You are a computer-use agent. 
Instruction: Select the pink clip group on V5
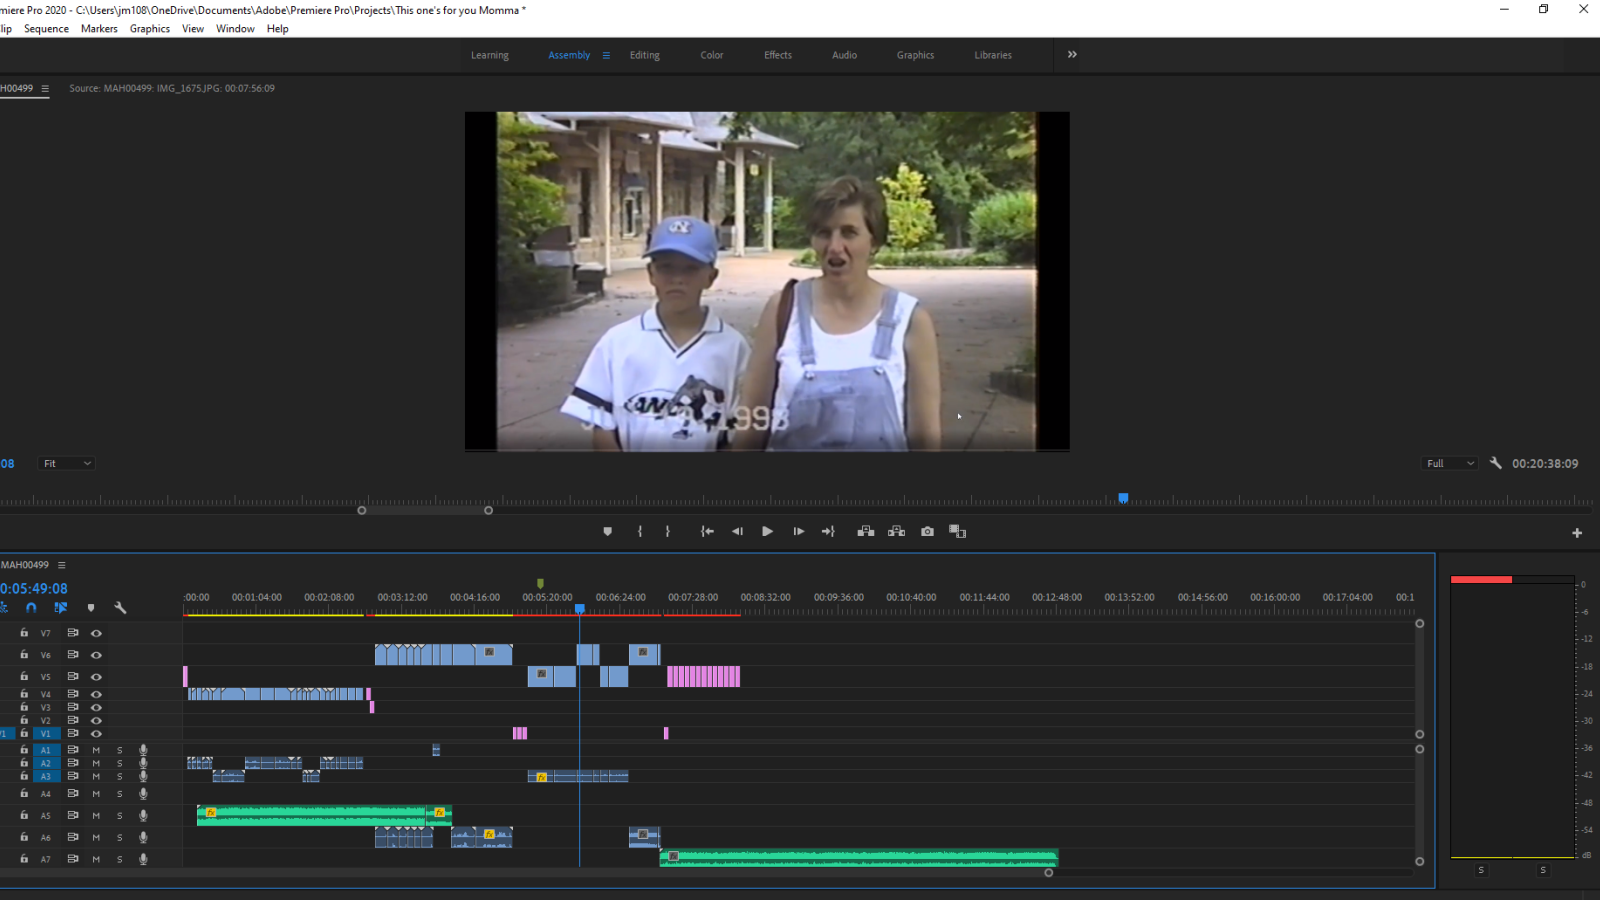click(704, 677)
